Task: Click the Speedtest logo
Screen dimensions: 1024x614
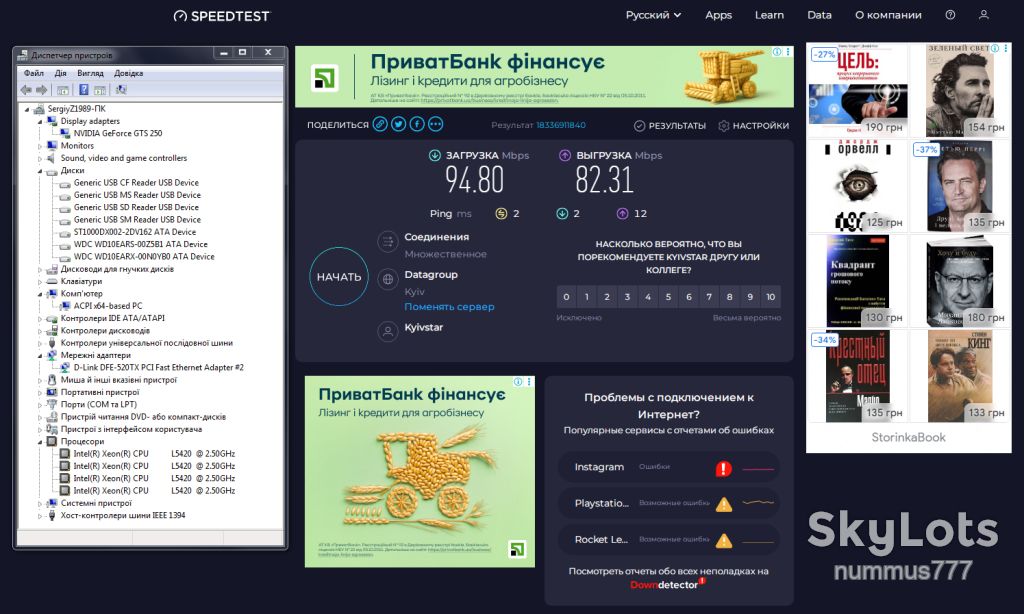Action: [221, 16]
